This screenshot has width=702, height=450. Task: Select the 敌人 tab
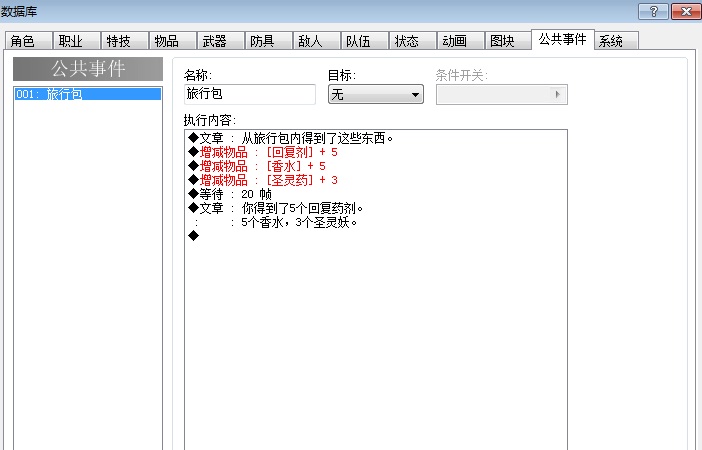(317, 41)
